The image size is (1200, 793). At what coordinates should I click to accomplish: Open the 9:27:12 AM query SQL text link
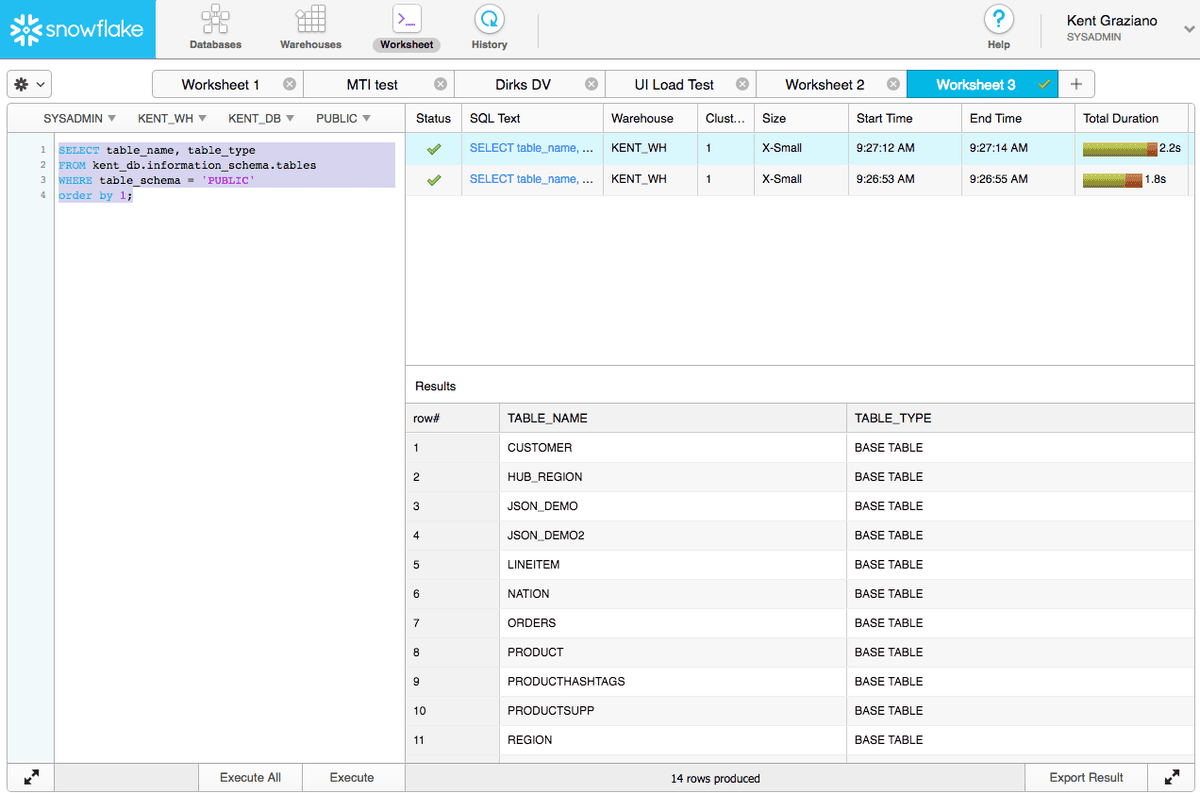coord(532,148)
